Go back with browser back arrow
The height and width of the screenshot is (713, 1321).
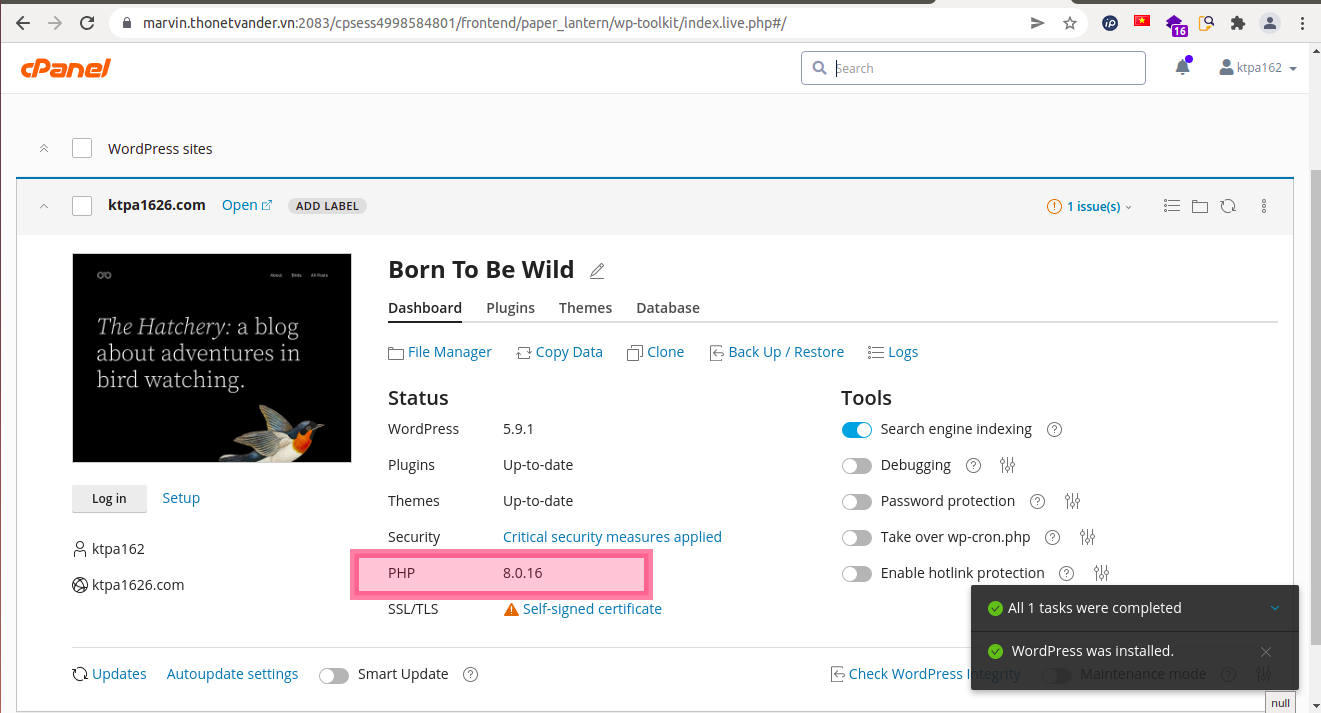coord(23,23)
